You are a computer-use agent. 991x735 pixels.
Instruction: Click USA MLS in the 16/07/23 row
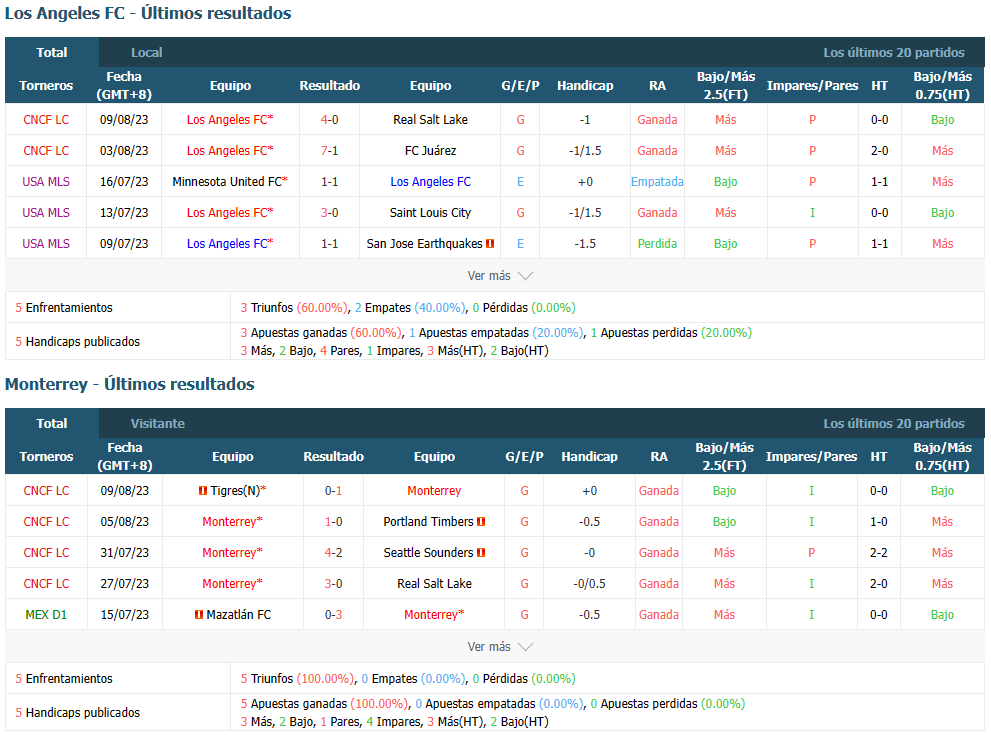46,181
